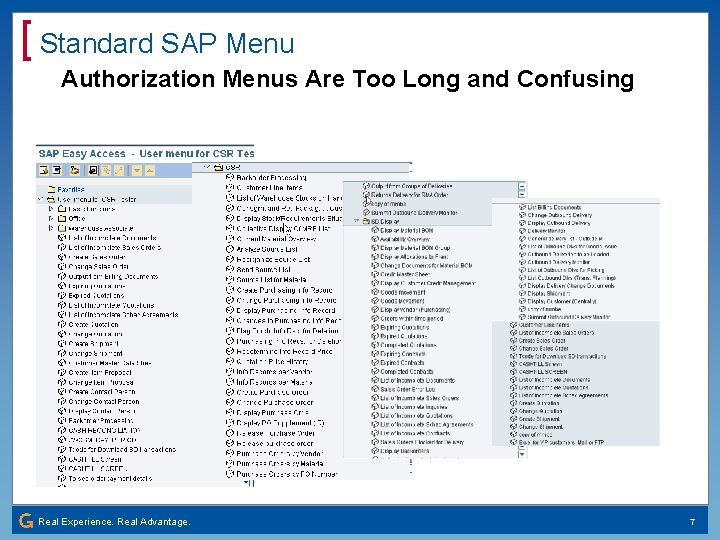The image size is (720, 540).
Task: Open Summit Outbound Delivery Monitor above SD Display
Action: click(414, 213)
